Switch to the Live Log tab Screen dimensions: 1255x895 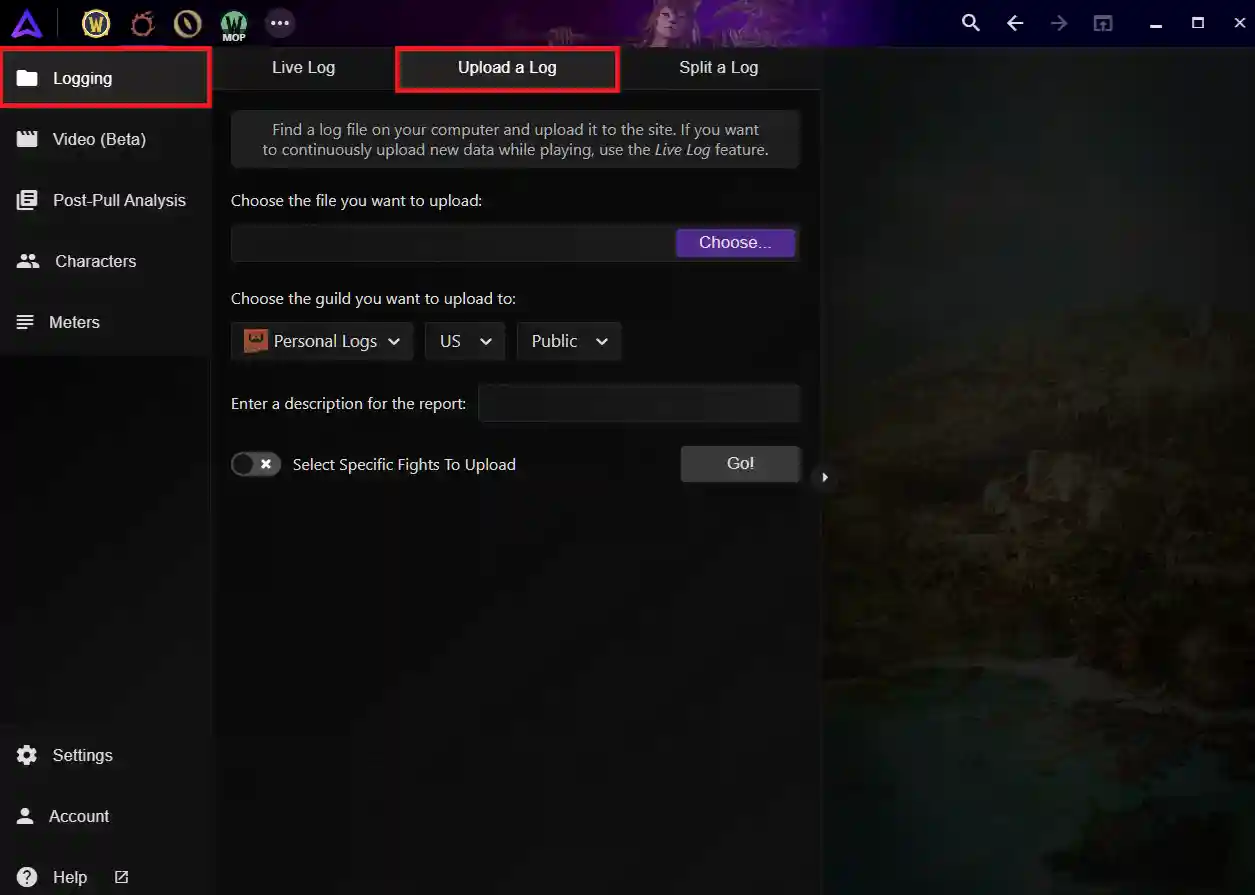tap(302, 68)
